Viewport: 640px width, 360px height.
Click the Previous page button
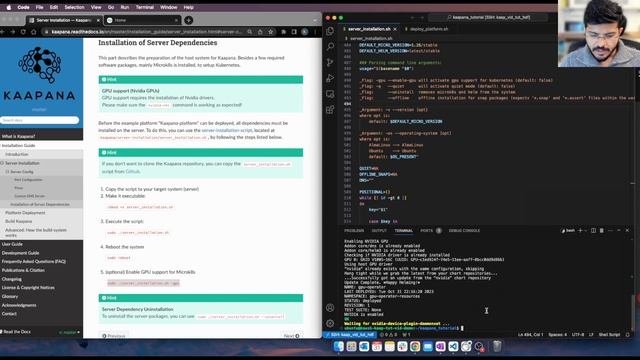coord(114,336)
